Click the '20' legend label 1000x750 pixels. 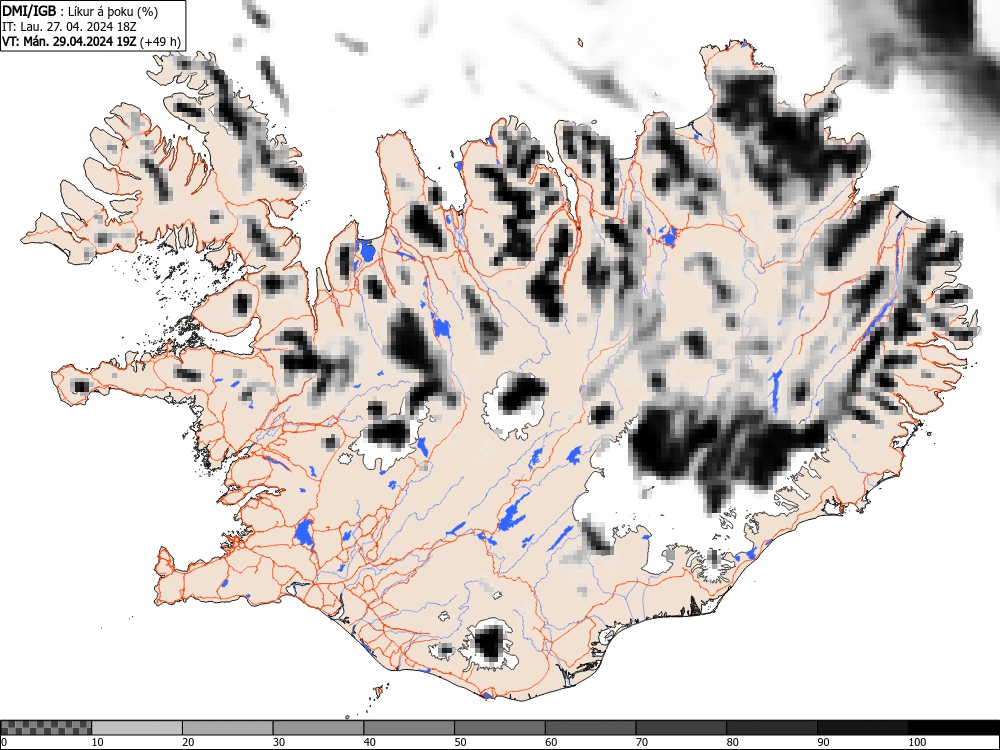[x=188, y=742]
